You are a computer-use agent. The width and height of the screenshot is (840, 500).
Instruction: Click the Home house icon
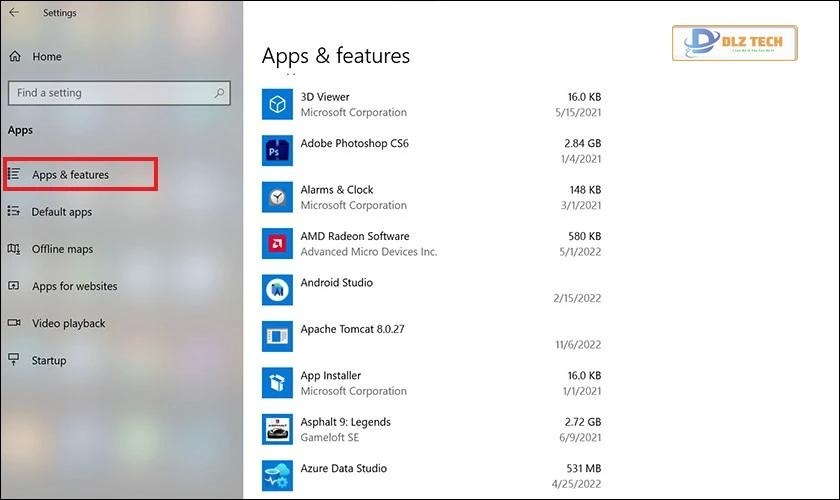pos(15,56)
